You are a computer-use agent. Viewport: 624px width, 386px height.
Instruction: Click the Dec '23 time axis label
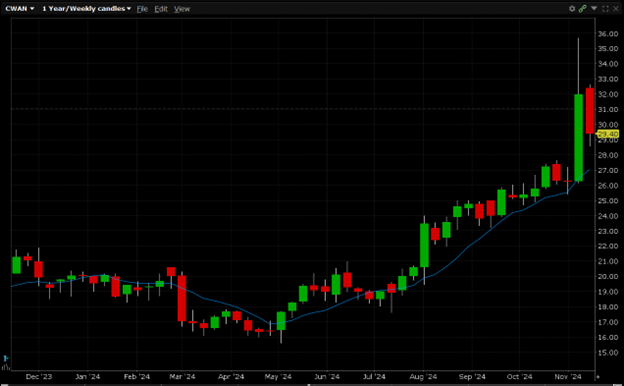click(39, 376)
